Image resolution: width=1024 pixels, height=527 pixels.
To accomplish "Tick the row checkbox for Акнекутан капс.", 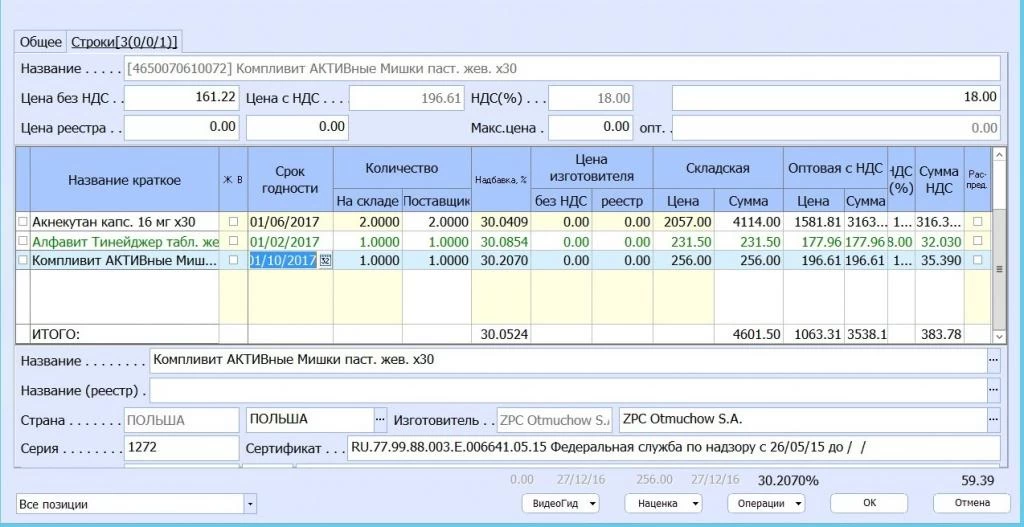I will pos(23,222).
